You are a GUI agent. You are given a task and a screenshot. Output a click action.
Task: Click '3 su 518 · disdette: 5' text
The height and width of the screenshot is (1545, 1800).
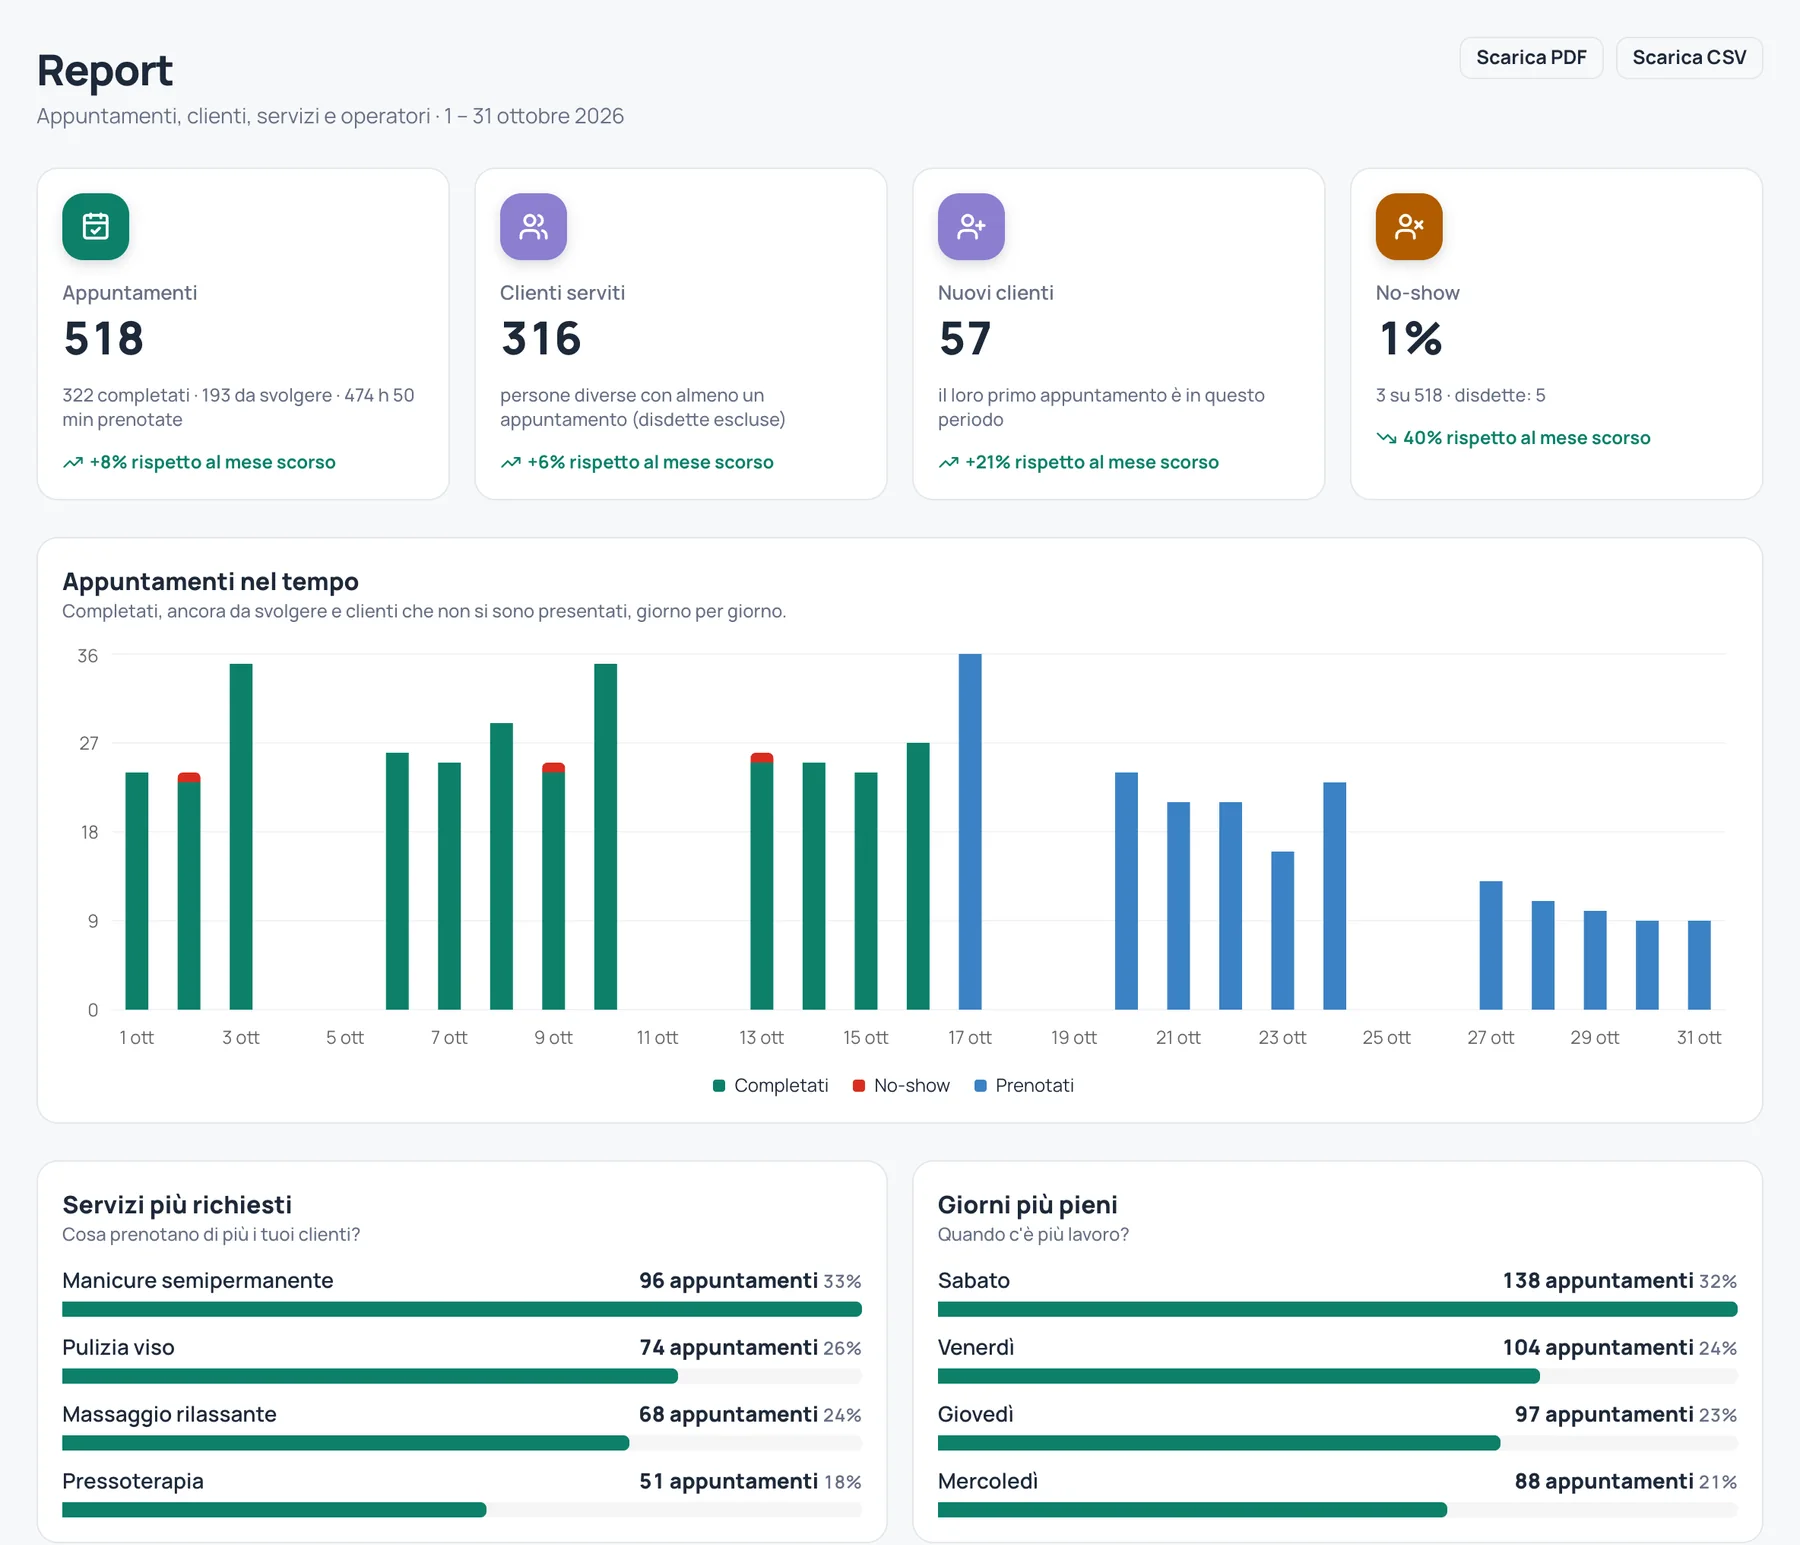point(1460,395)
